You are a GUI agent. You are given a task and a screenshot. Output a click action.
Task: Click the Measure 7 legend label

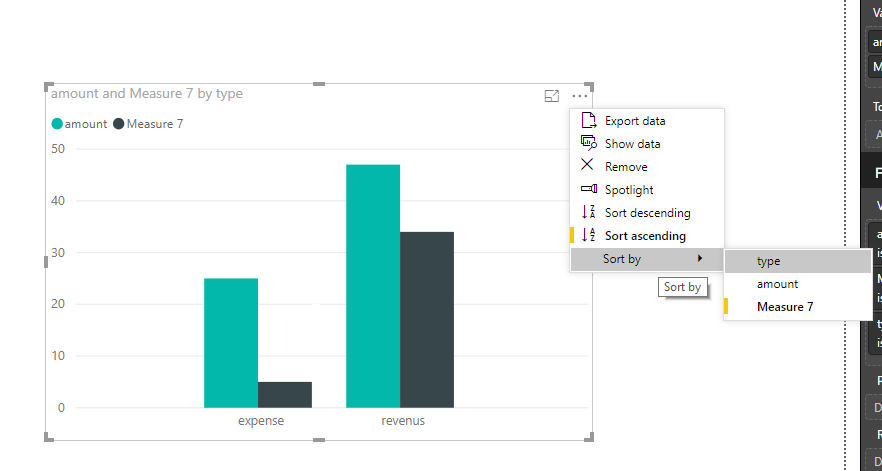tap(155, 124)
